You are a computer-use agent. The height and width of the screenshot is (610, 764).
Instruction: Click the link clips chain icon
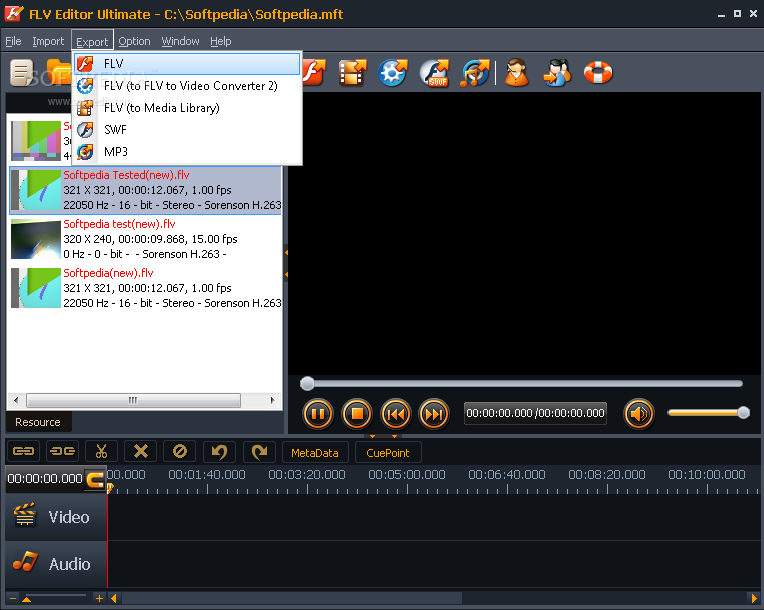point(23,451)
